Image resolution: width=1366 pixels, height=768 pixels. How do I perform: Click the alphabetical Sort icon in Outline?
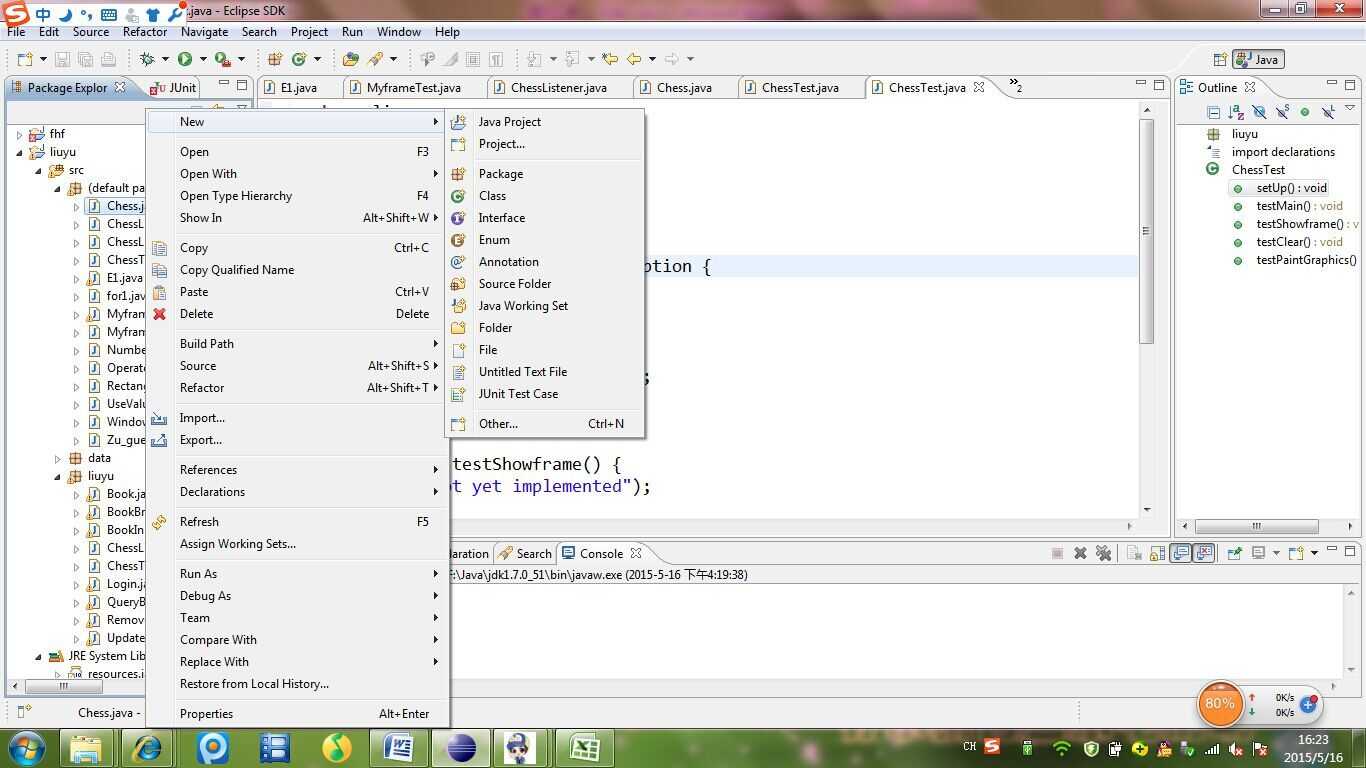tap(1236, 112)
